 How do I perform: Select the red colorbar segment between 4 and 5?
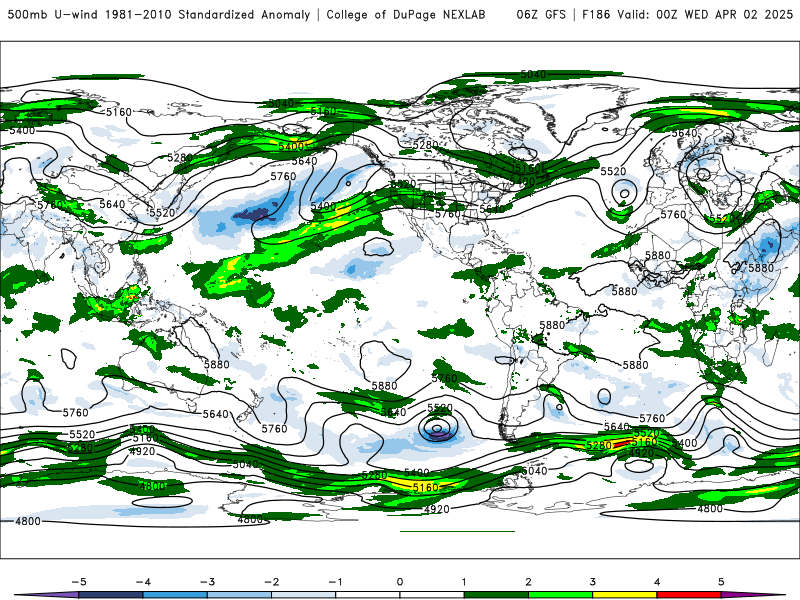[x=689, y=595]
